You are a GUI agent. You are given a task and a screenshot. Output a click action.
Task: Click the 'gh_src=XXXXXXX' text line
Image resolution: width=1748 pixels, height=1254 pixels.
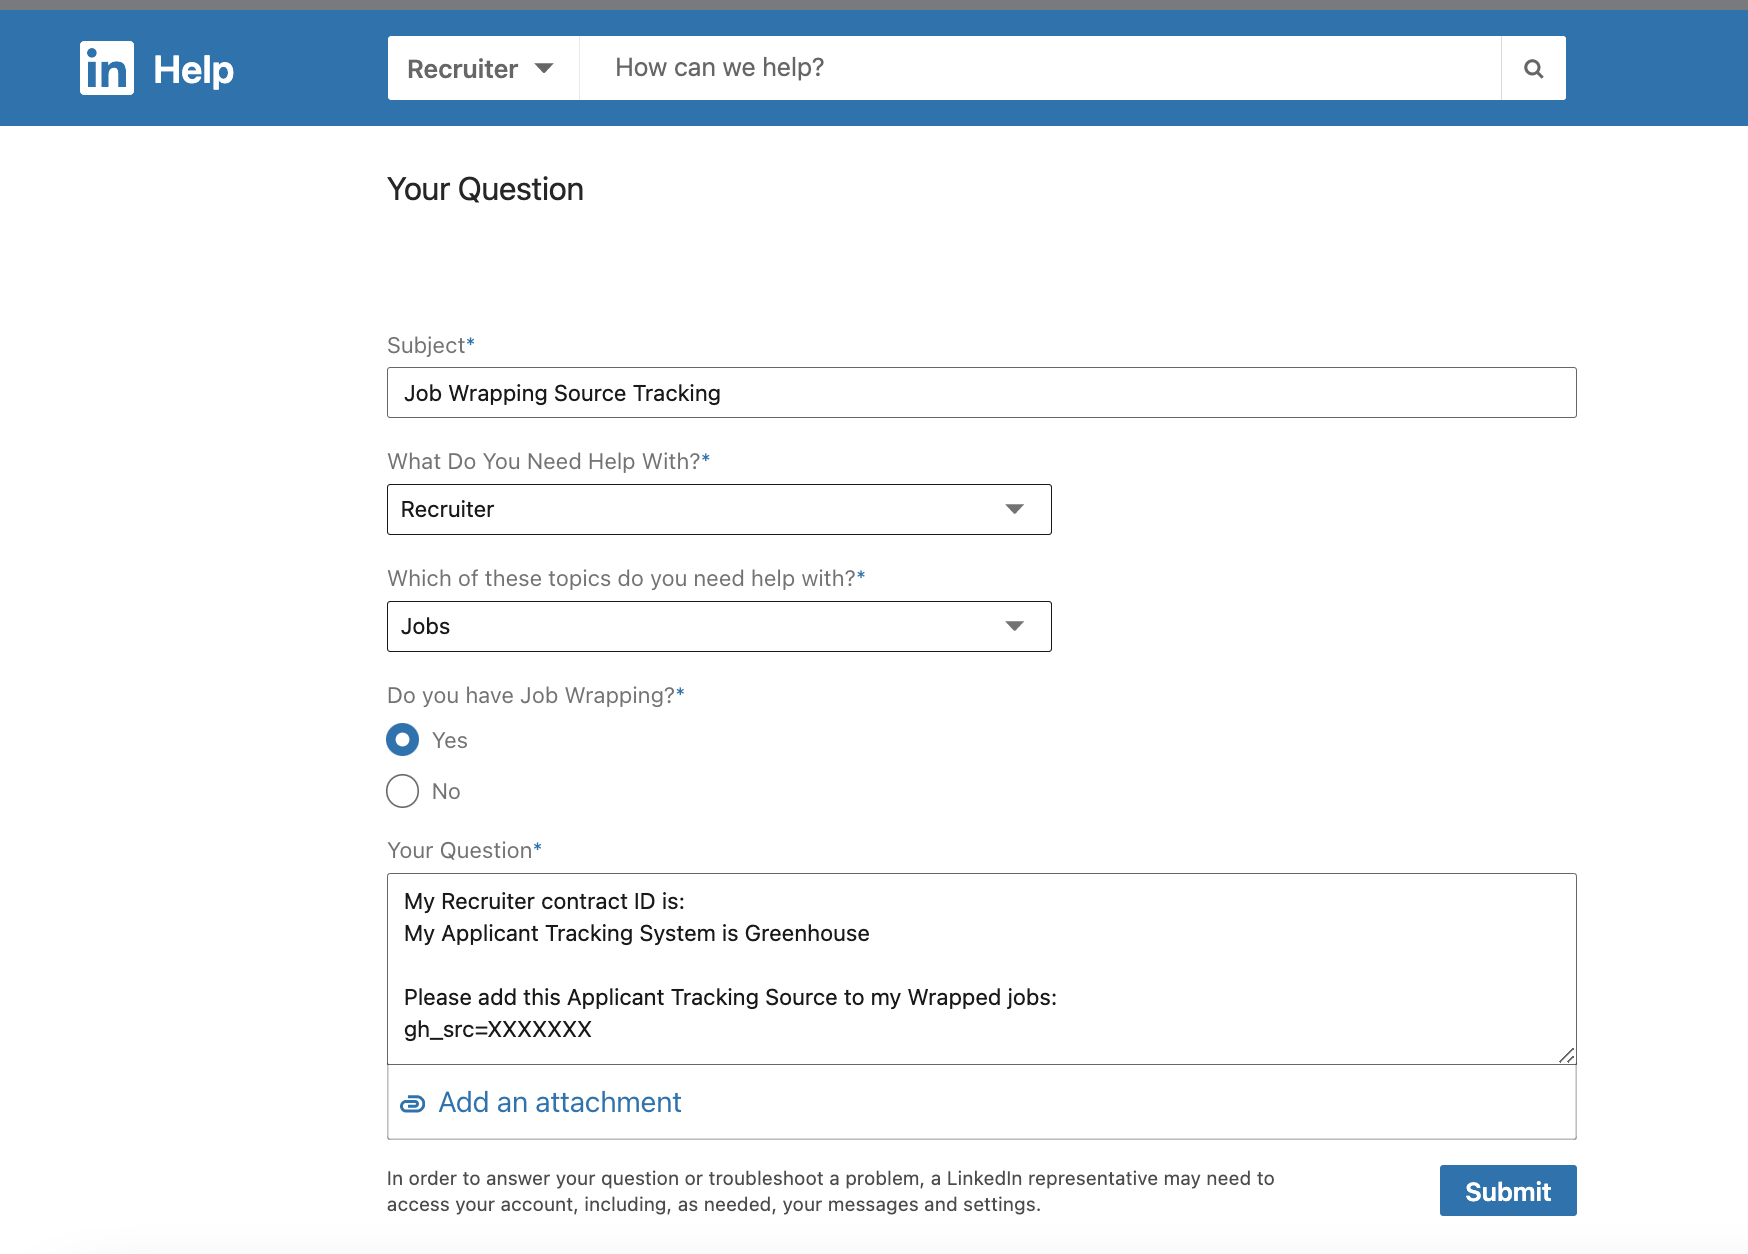tap(498, 1029)
